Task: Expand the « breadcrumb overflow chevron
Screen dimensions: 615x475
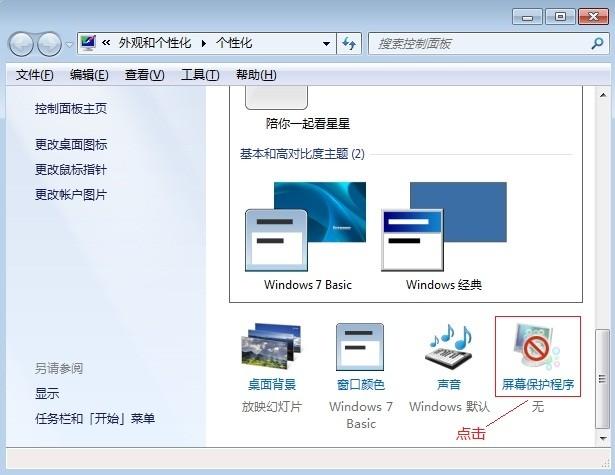Action: tap(106, 43)
